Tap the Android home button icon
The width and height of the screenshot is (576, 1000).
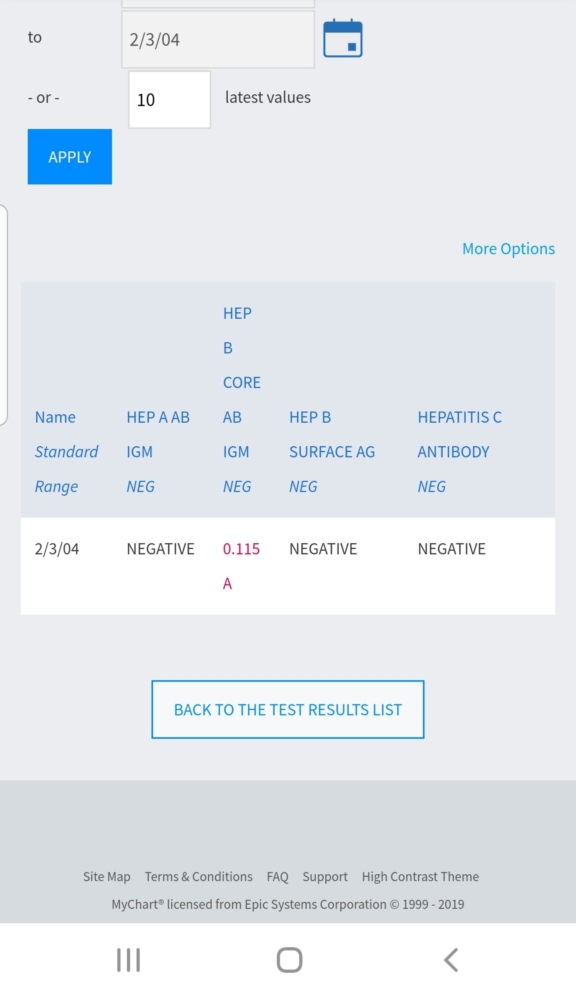pyautogui.click(x=289, y=960)
